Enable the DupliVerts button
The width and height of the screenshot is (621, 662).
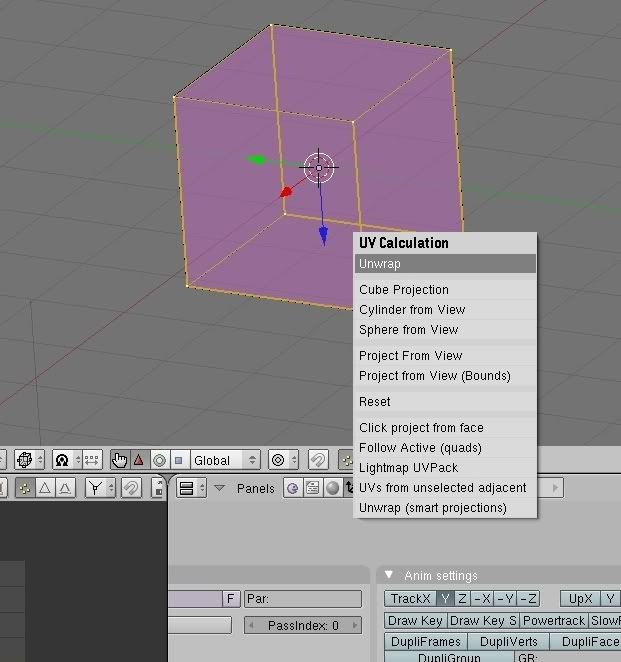point(508,642)
